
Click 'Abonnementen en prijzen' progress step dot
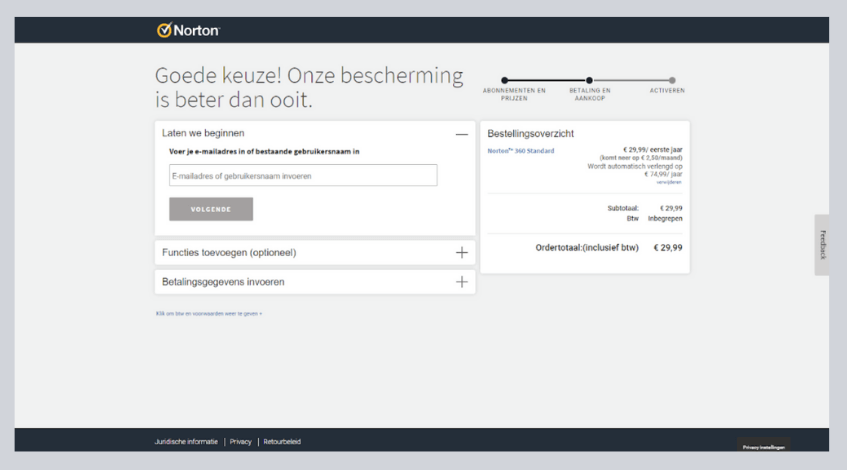pyautogui.click(x=504, y=80)
